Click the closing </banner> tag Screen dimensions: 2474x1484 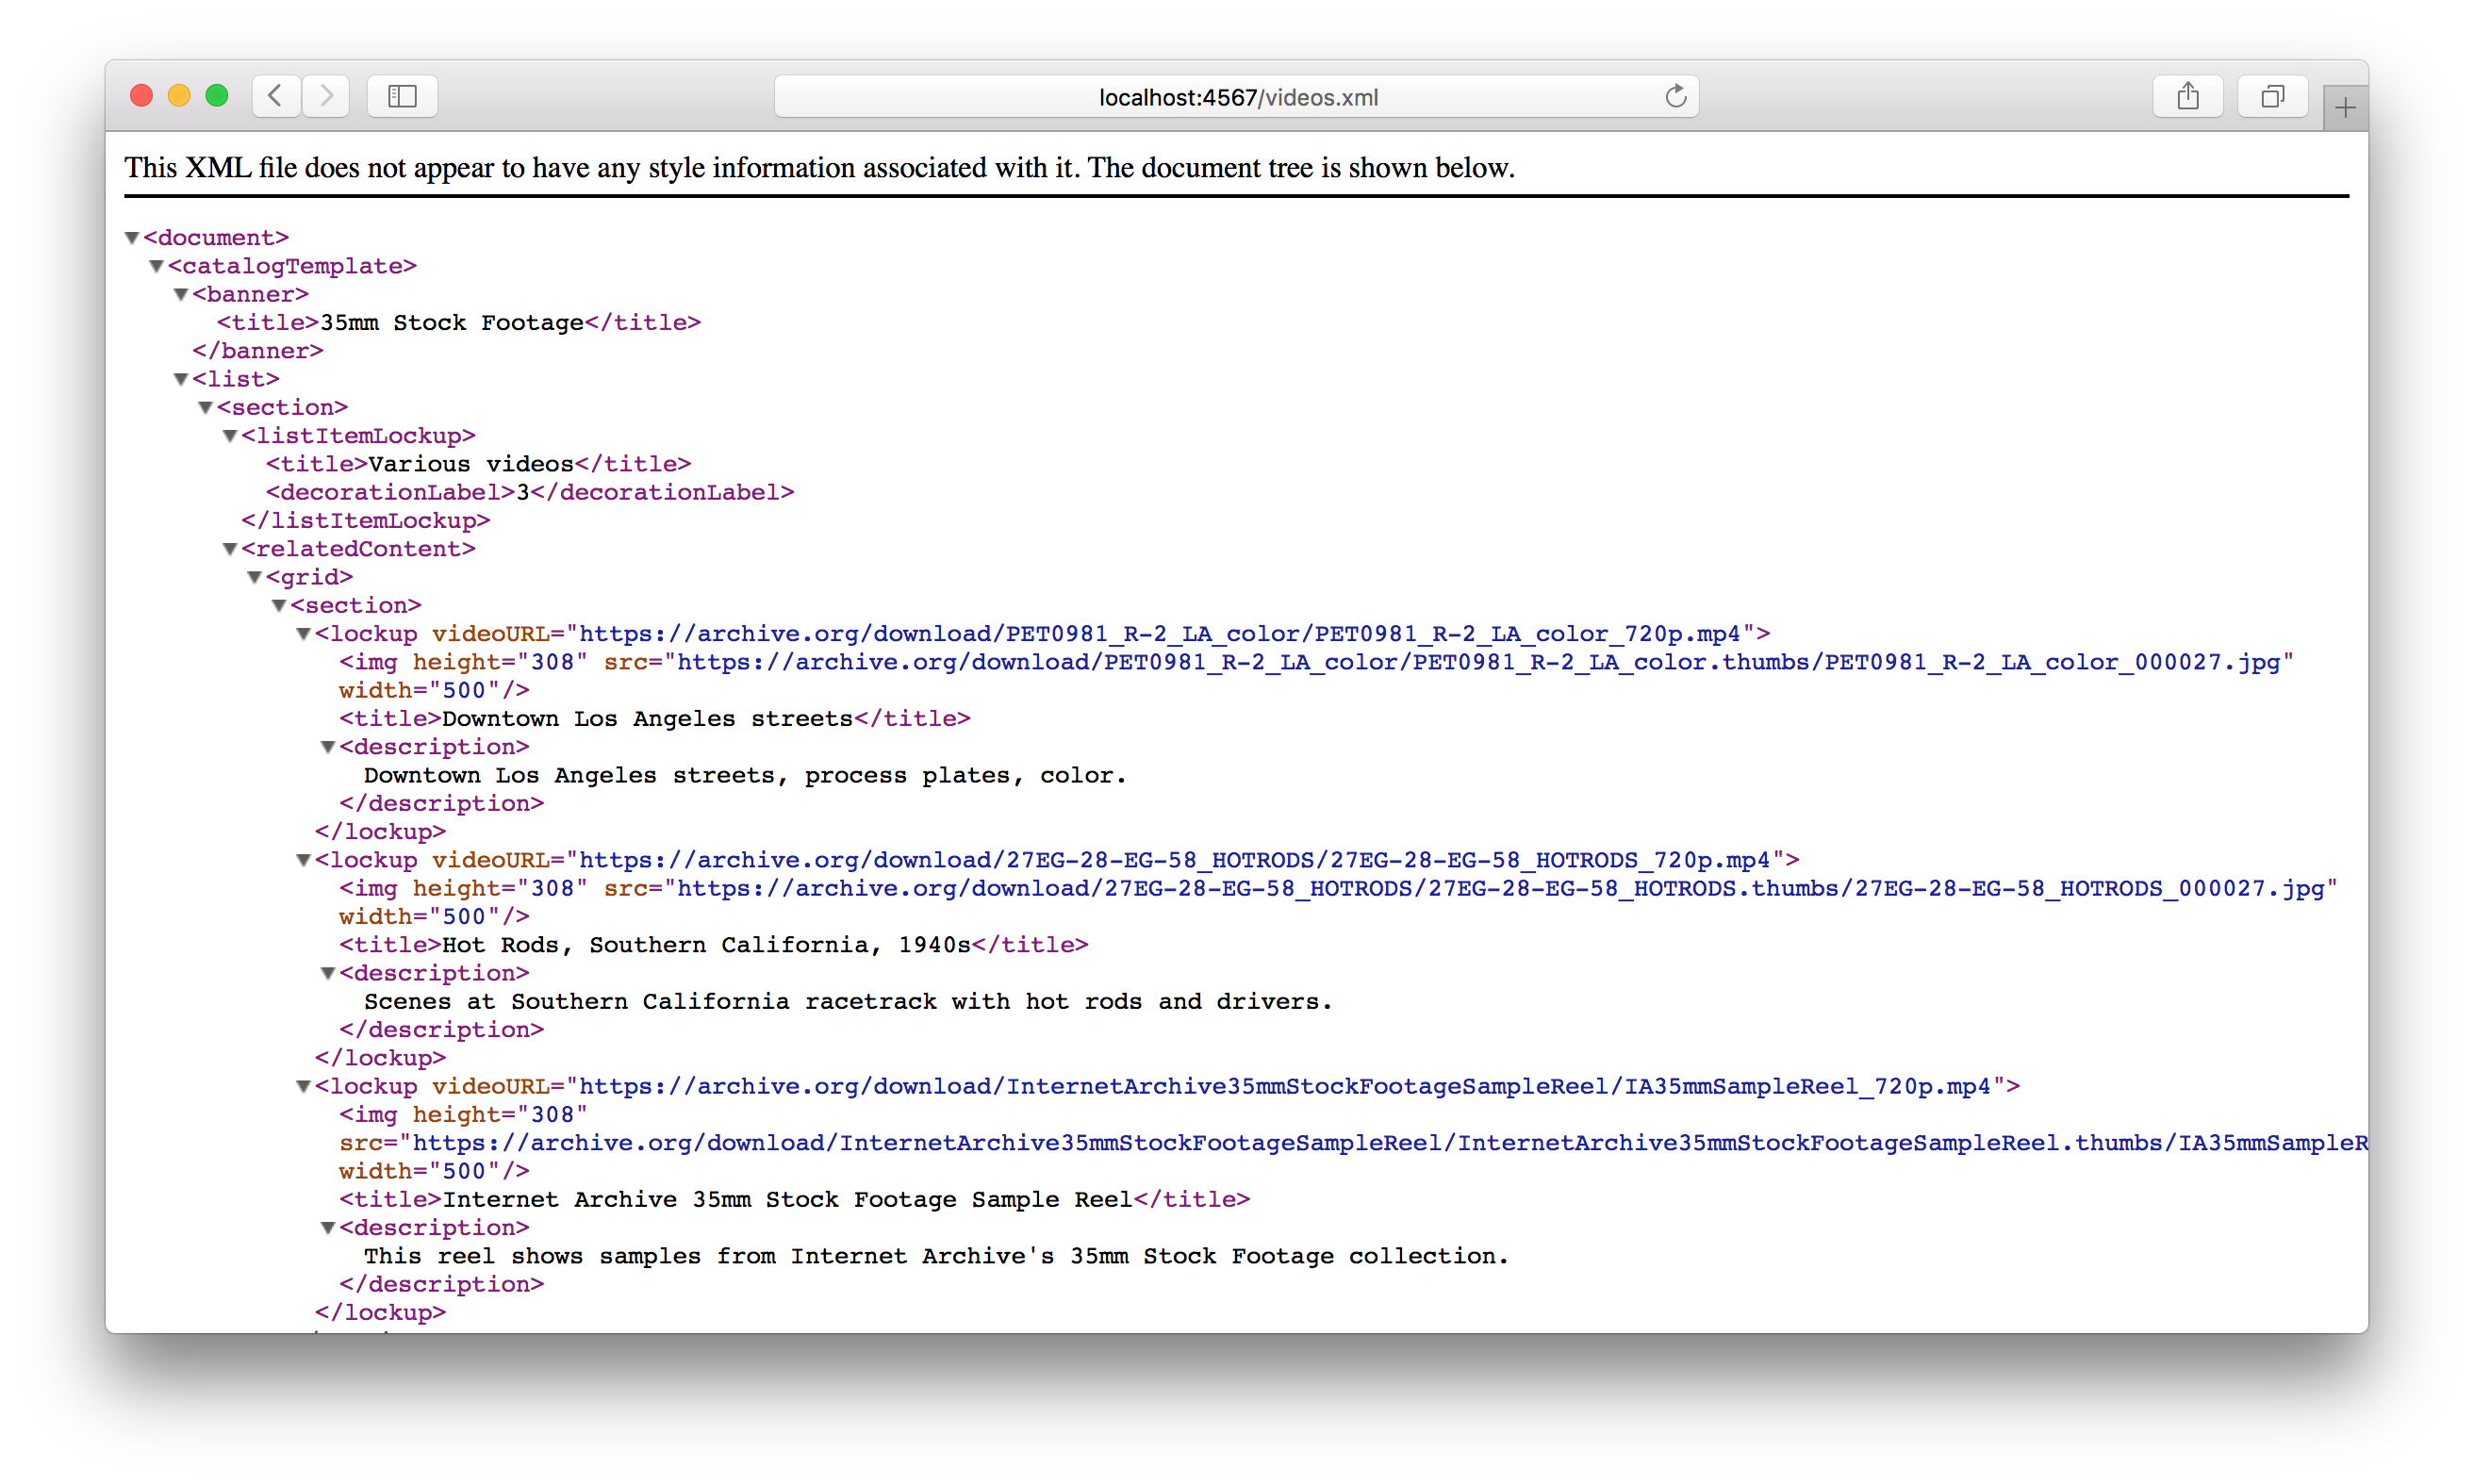tap(258, 351)
